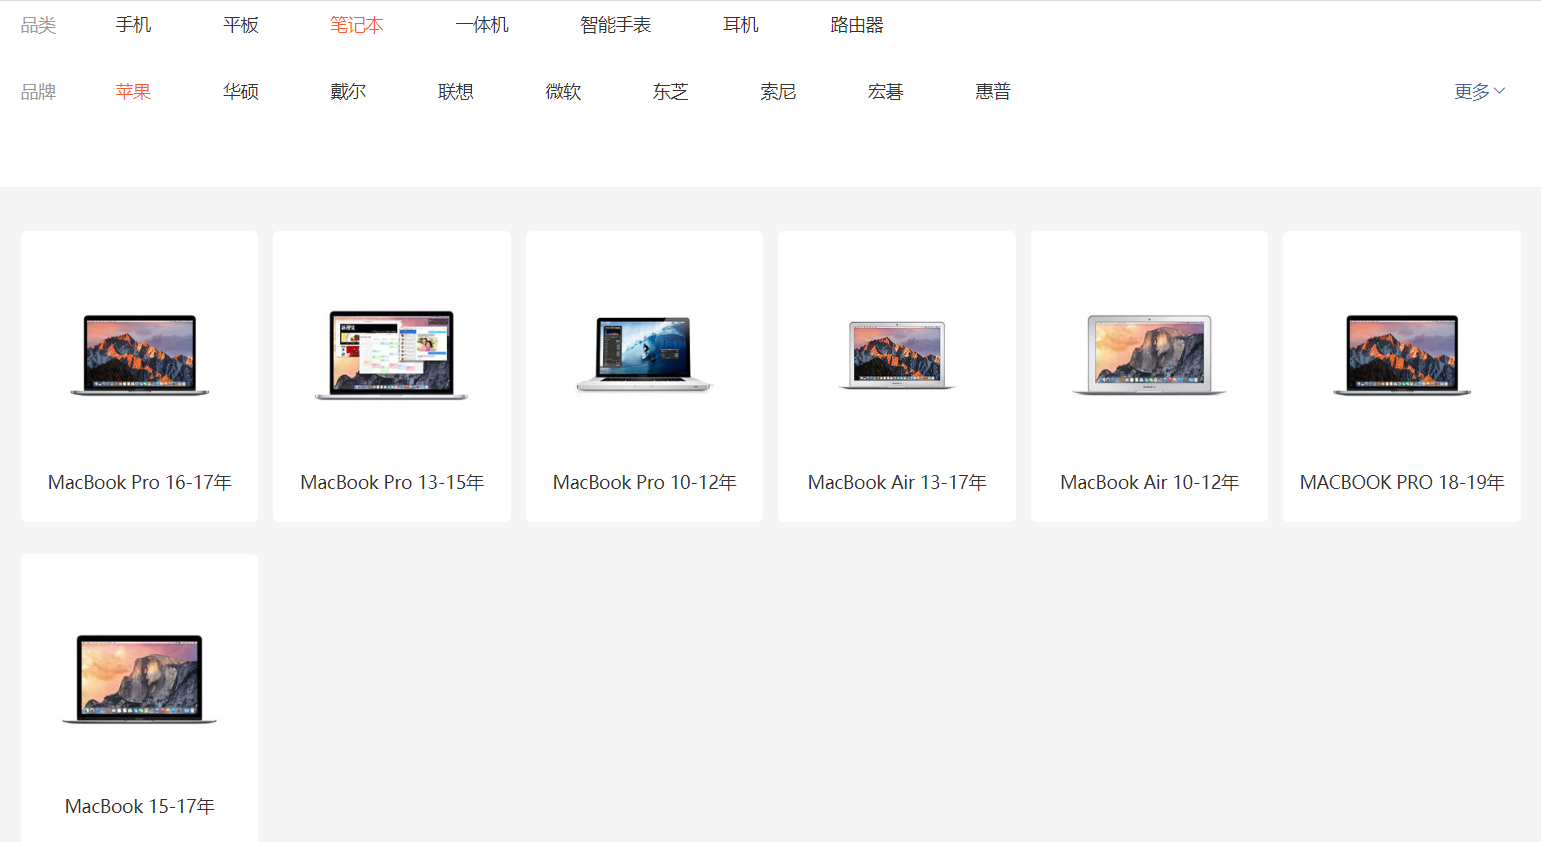Open MacBook 15-17年 laptop image
This screenshot has width=1541, height=842.
click(x=139, y=678)
